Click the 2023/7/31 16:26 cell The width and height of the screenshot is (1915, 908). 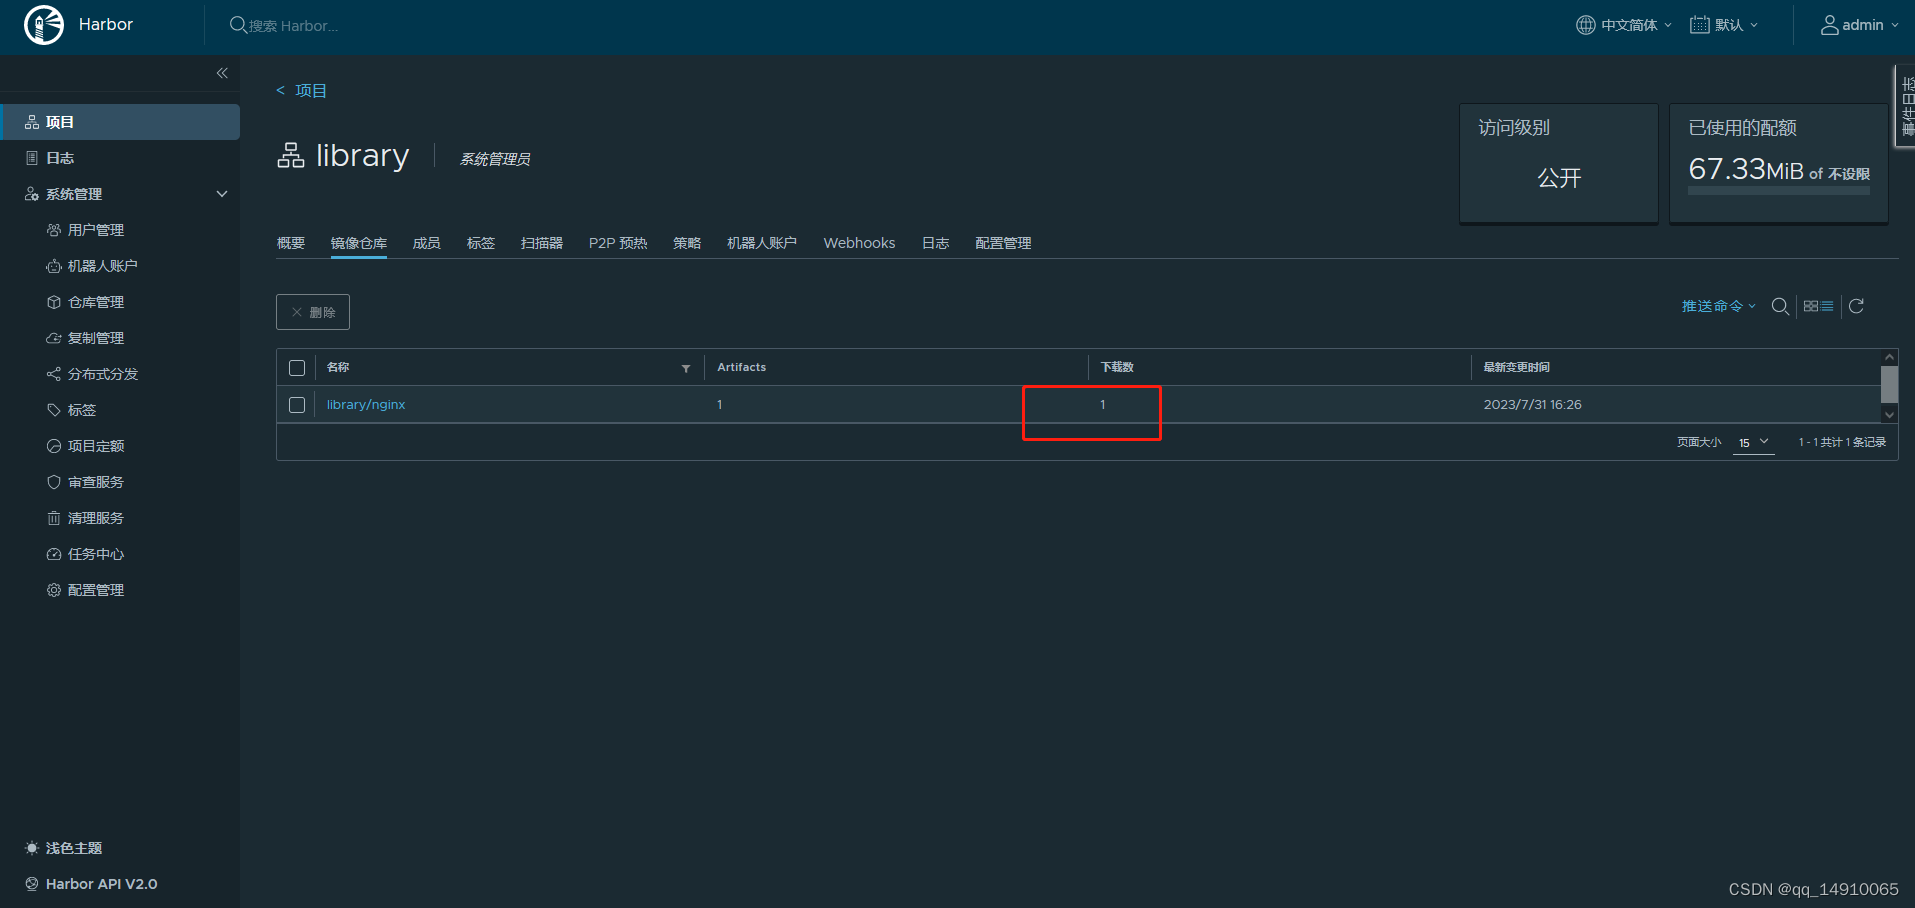point(1532,405)
